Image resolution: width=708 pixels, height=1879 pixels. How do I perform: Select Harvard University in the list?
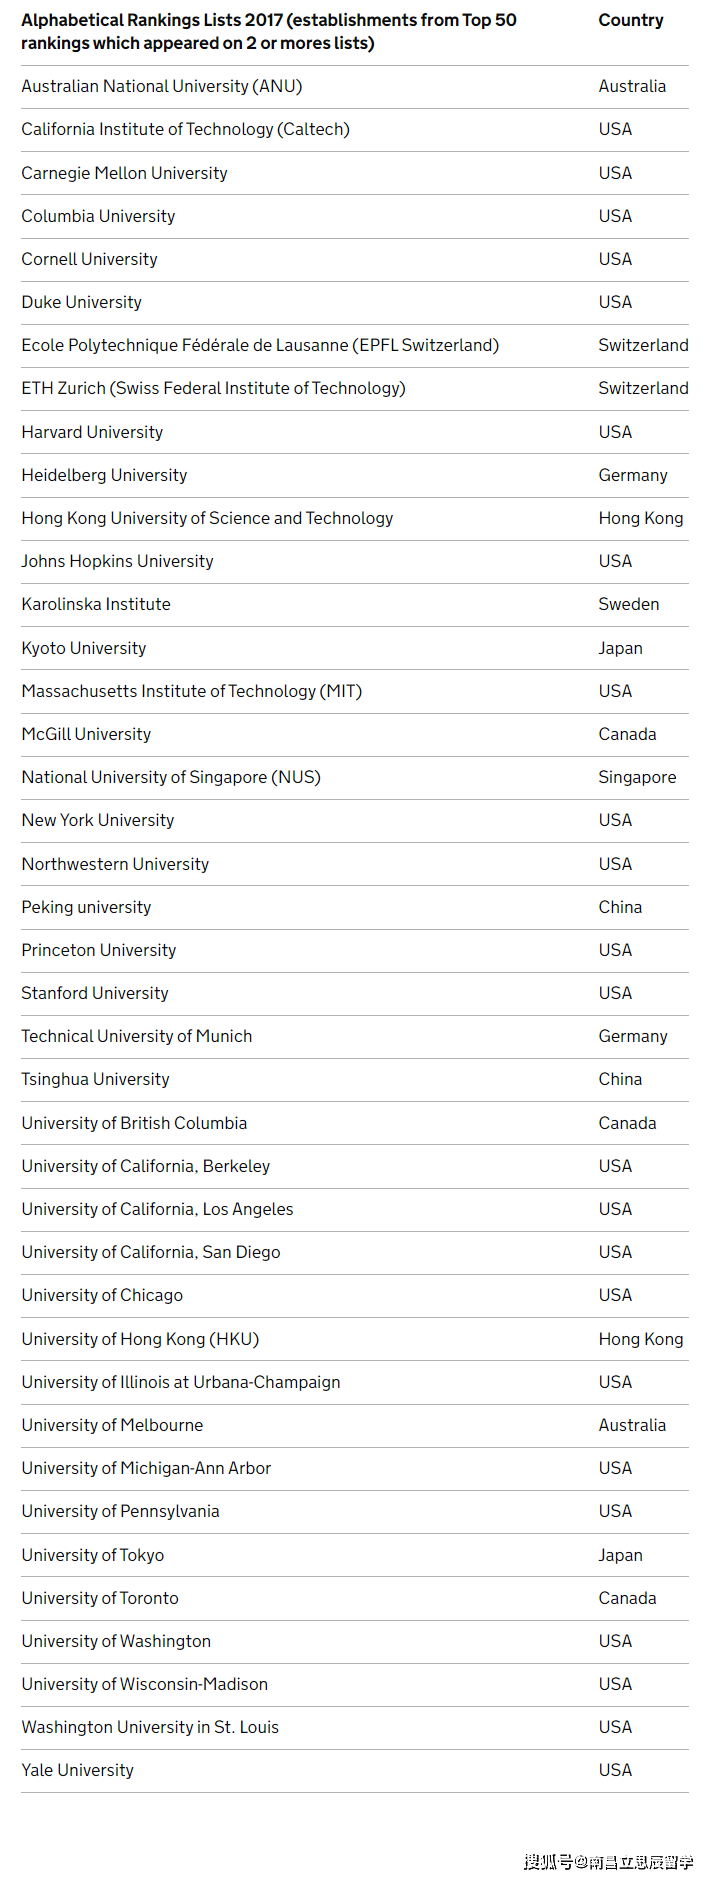click(x=92, y=433)
